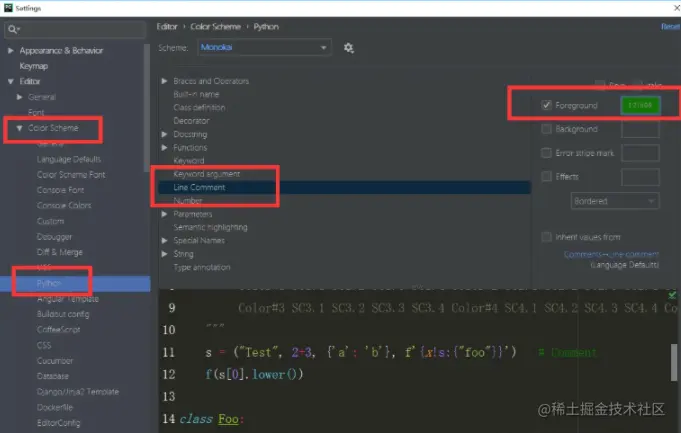Expand the General tree node
The image size is (681, 433).
coord(20,97)
